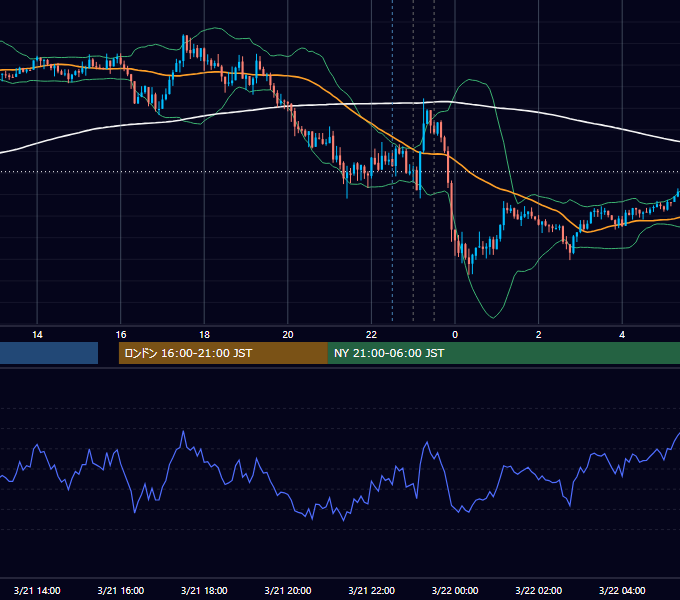The height and width of the screenshot is (600, 680).
Task: Click the hour 22 axis label
Action: [x=371, y=335]
